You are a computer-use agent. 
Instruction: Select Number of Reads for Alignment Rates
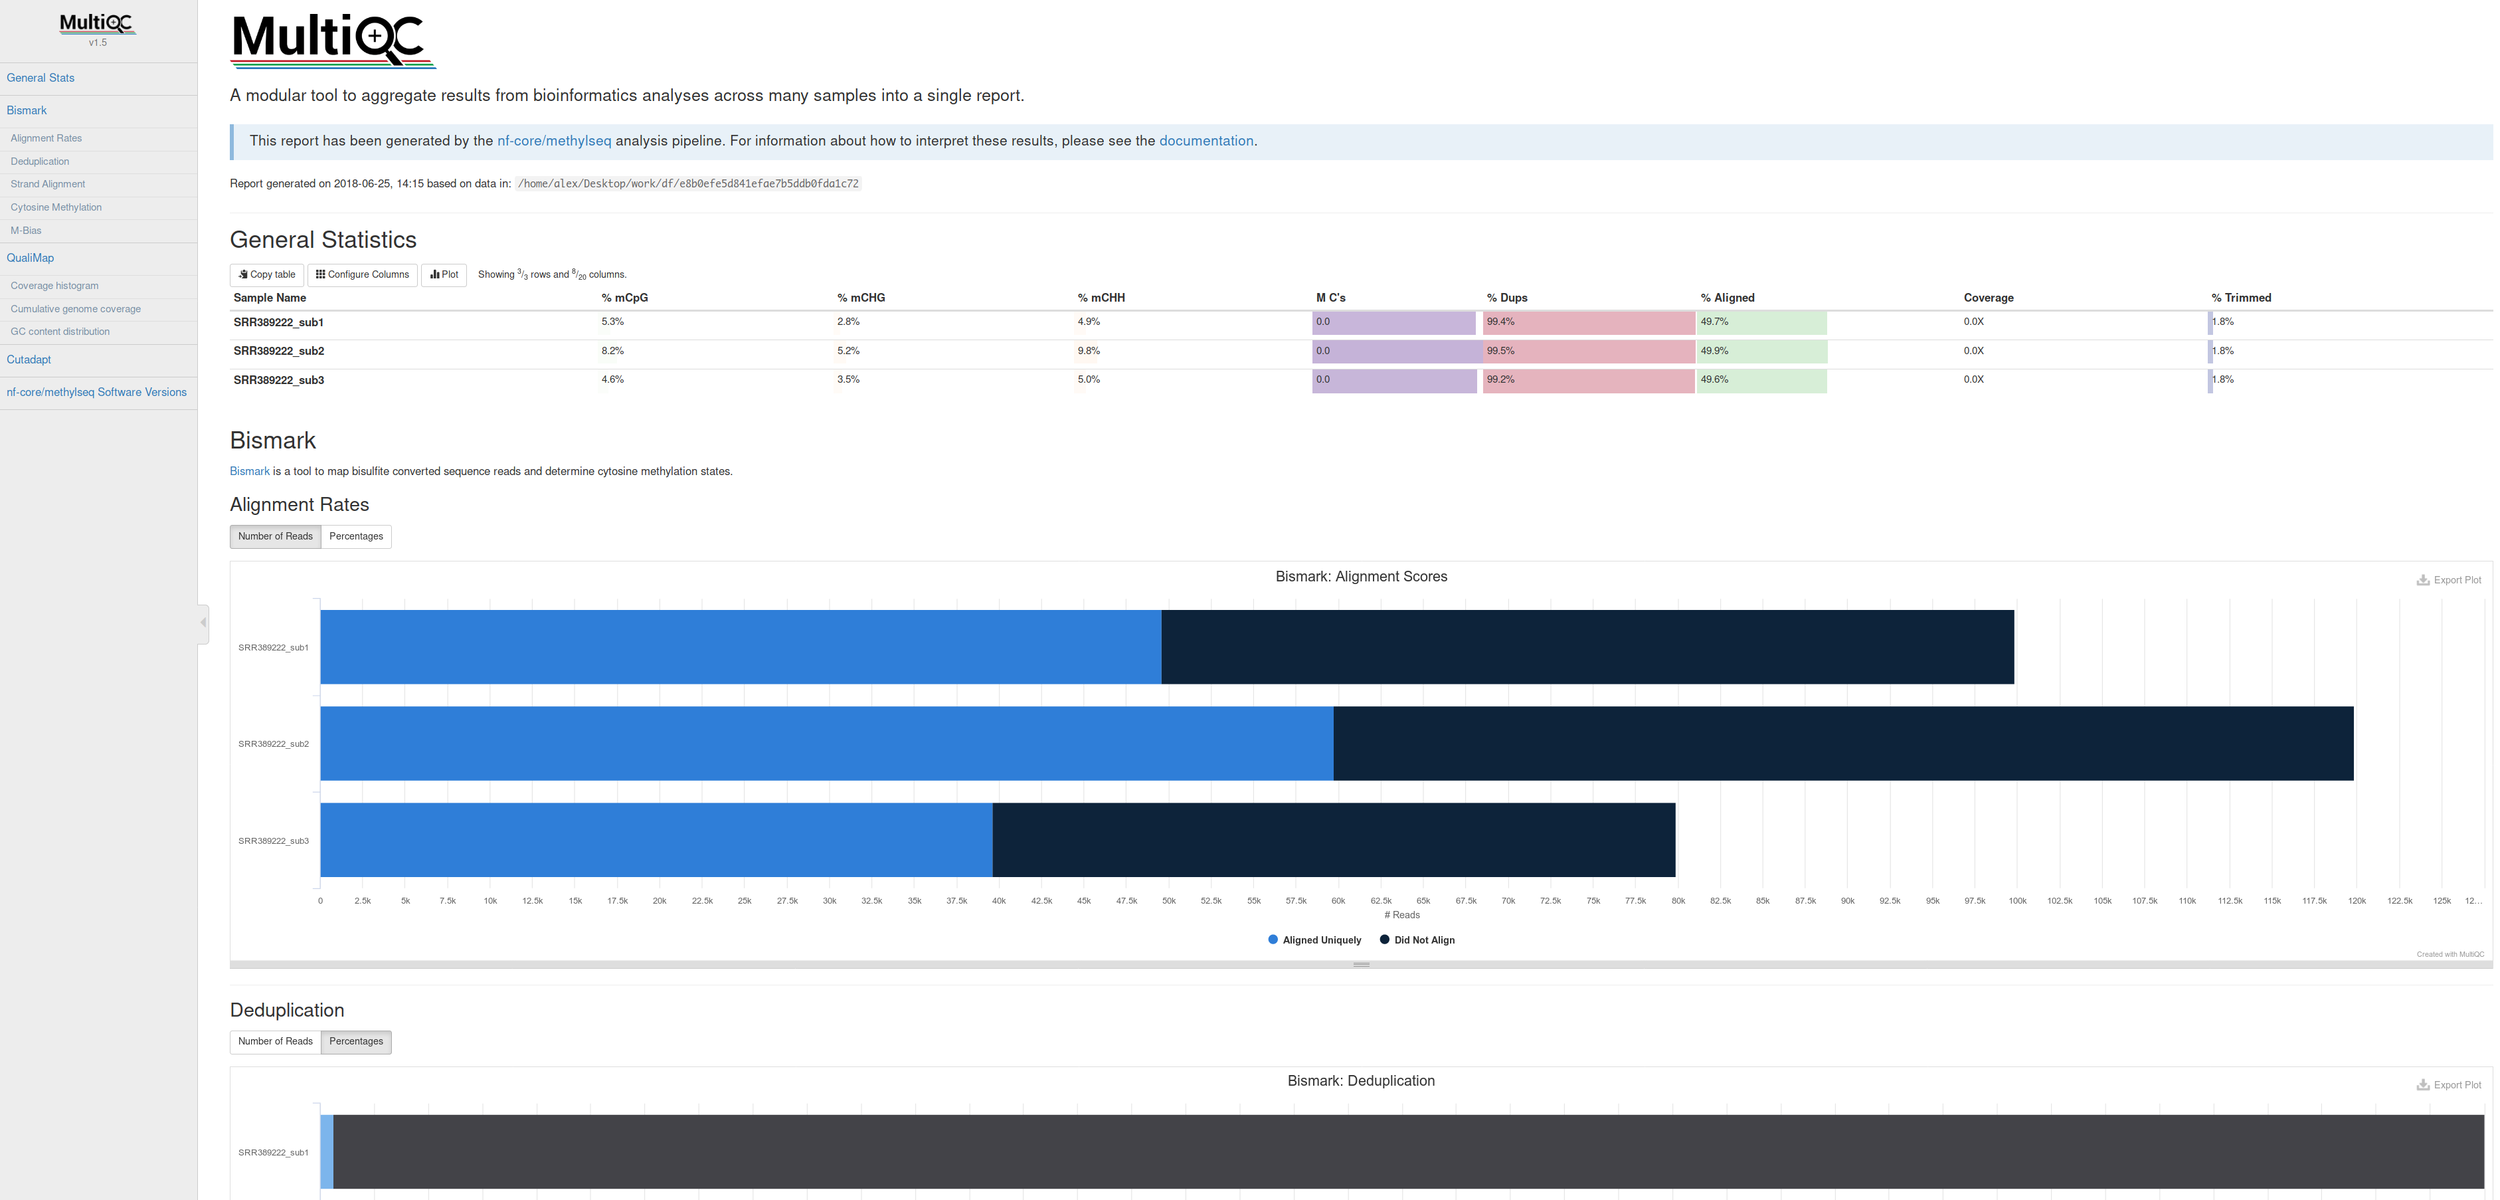[x=275, y=537]
